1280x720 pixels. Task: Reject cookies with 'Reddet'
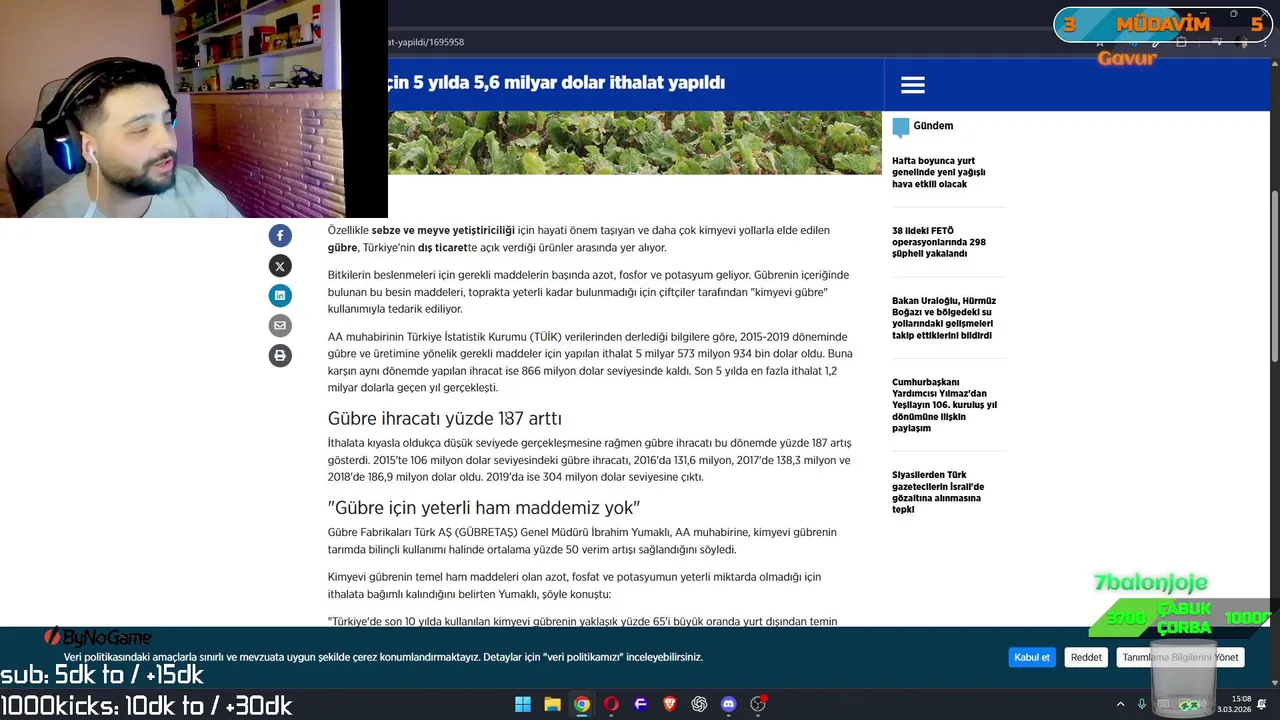click(x=1086, y=657)
